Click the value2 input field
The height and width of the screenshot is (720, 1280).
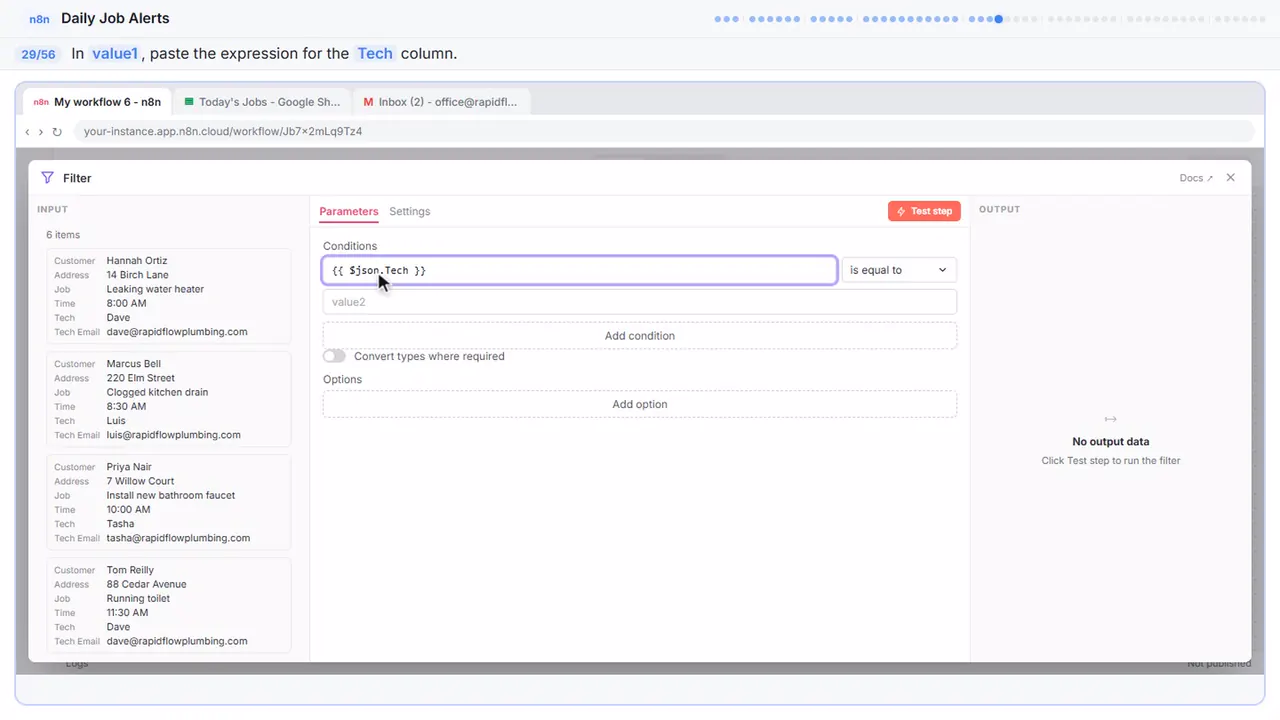640,302
